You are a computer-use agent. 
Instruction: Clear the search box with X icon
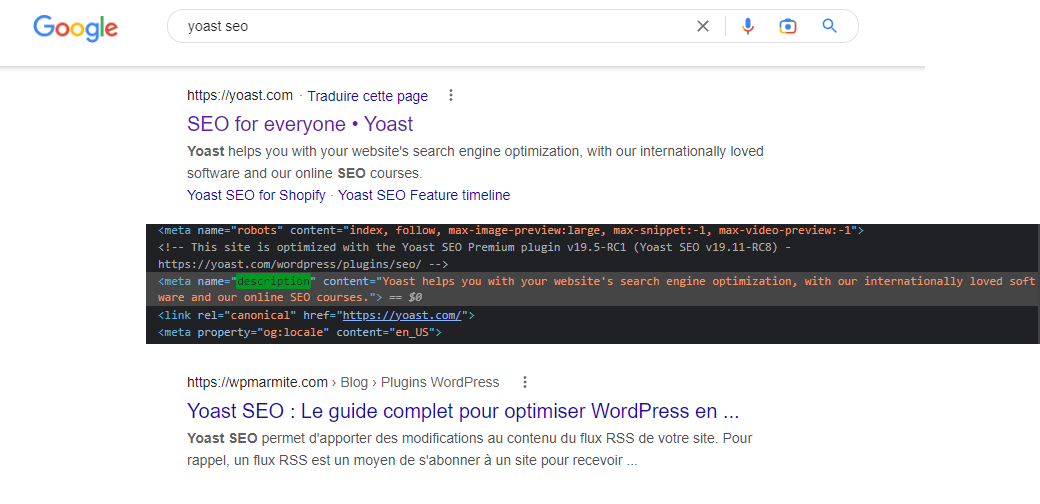click(703, 27)
